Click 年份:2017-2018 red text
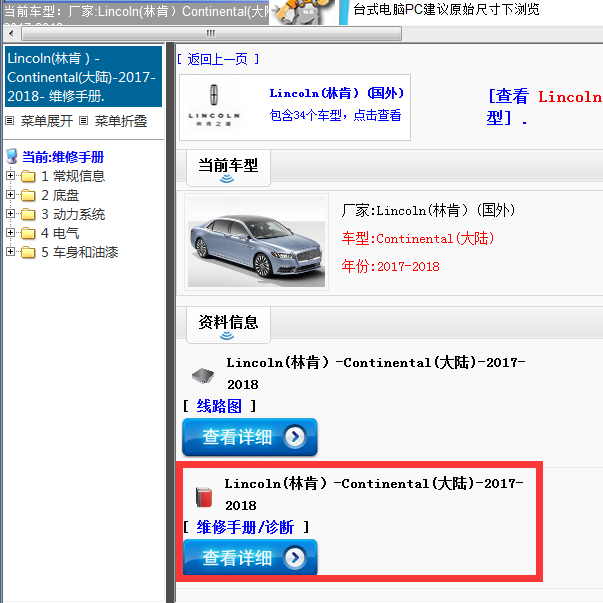The height and width of the screenshot is (603, 603). click(x=390, y=266)
